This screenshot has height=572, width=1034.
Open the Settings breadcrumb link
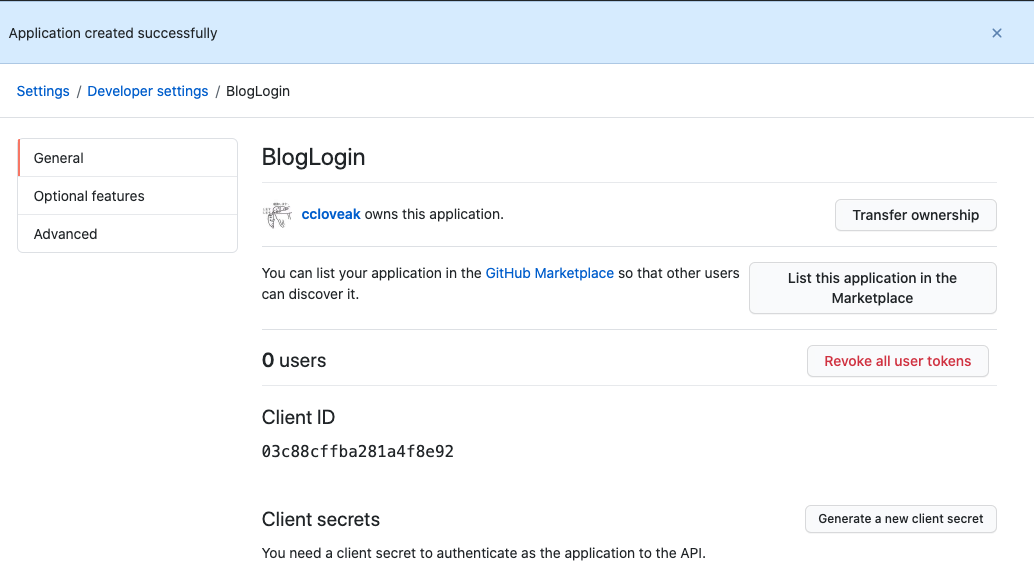coord(43,91)
